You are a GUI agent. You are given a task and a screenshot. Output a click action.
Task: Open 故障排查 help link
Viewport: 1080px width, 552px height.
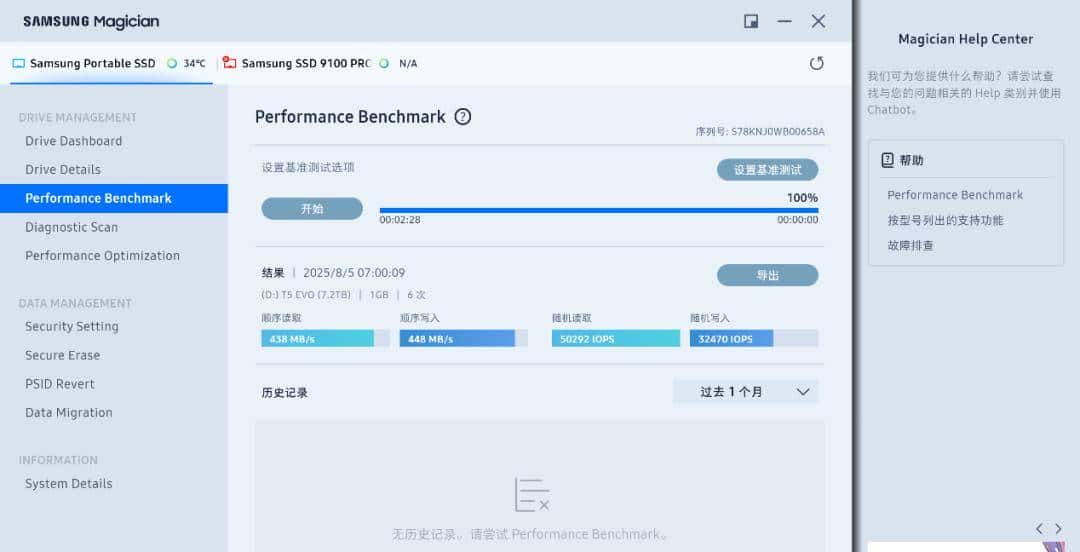click(x=910, y=245)
